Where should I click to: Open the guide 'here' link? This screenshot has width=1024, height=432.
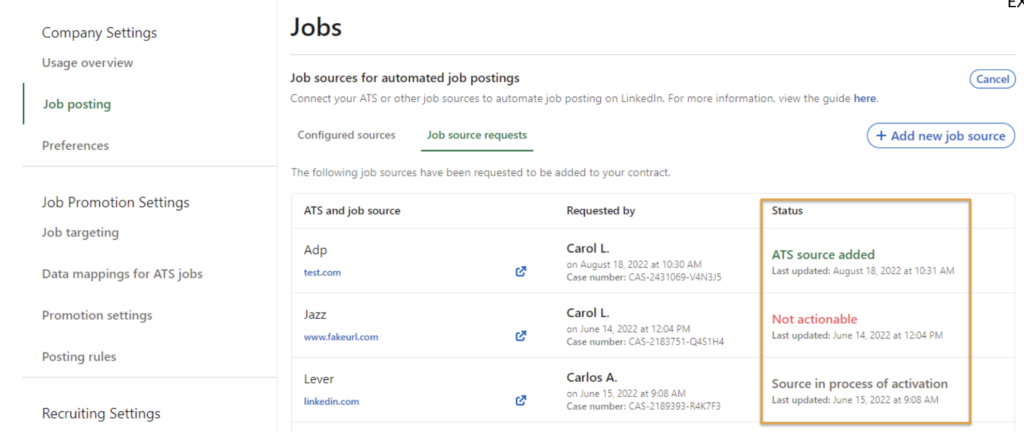(x=864, y=98)
